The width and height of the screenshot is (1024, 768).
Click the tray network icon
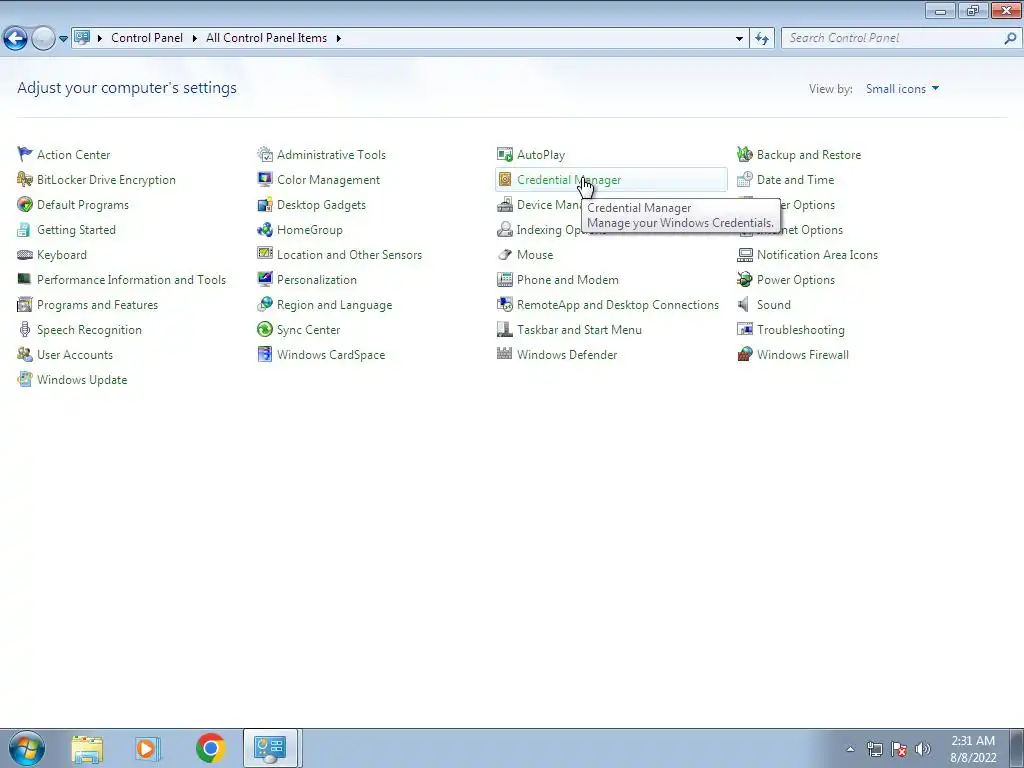tap(874, 749)
